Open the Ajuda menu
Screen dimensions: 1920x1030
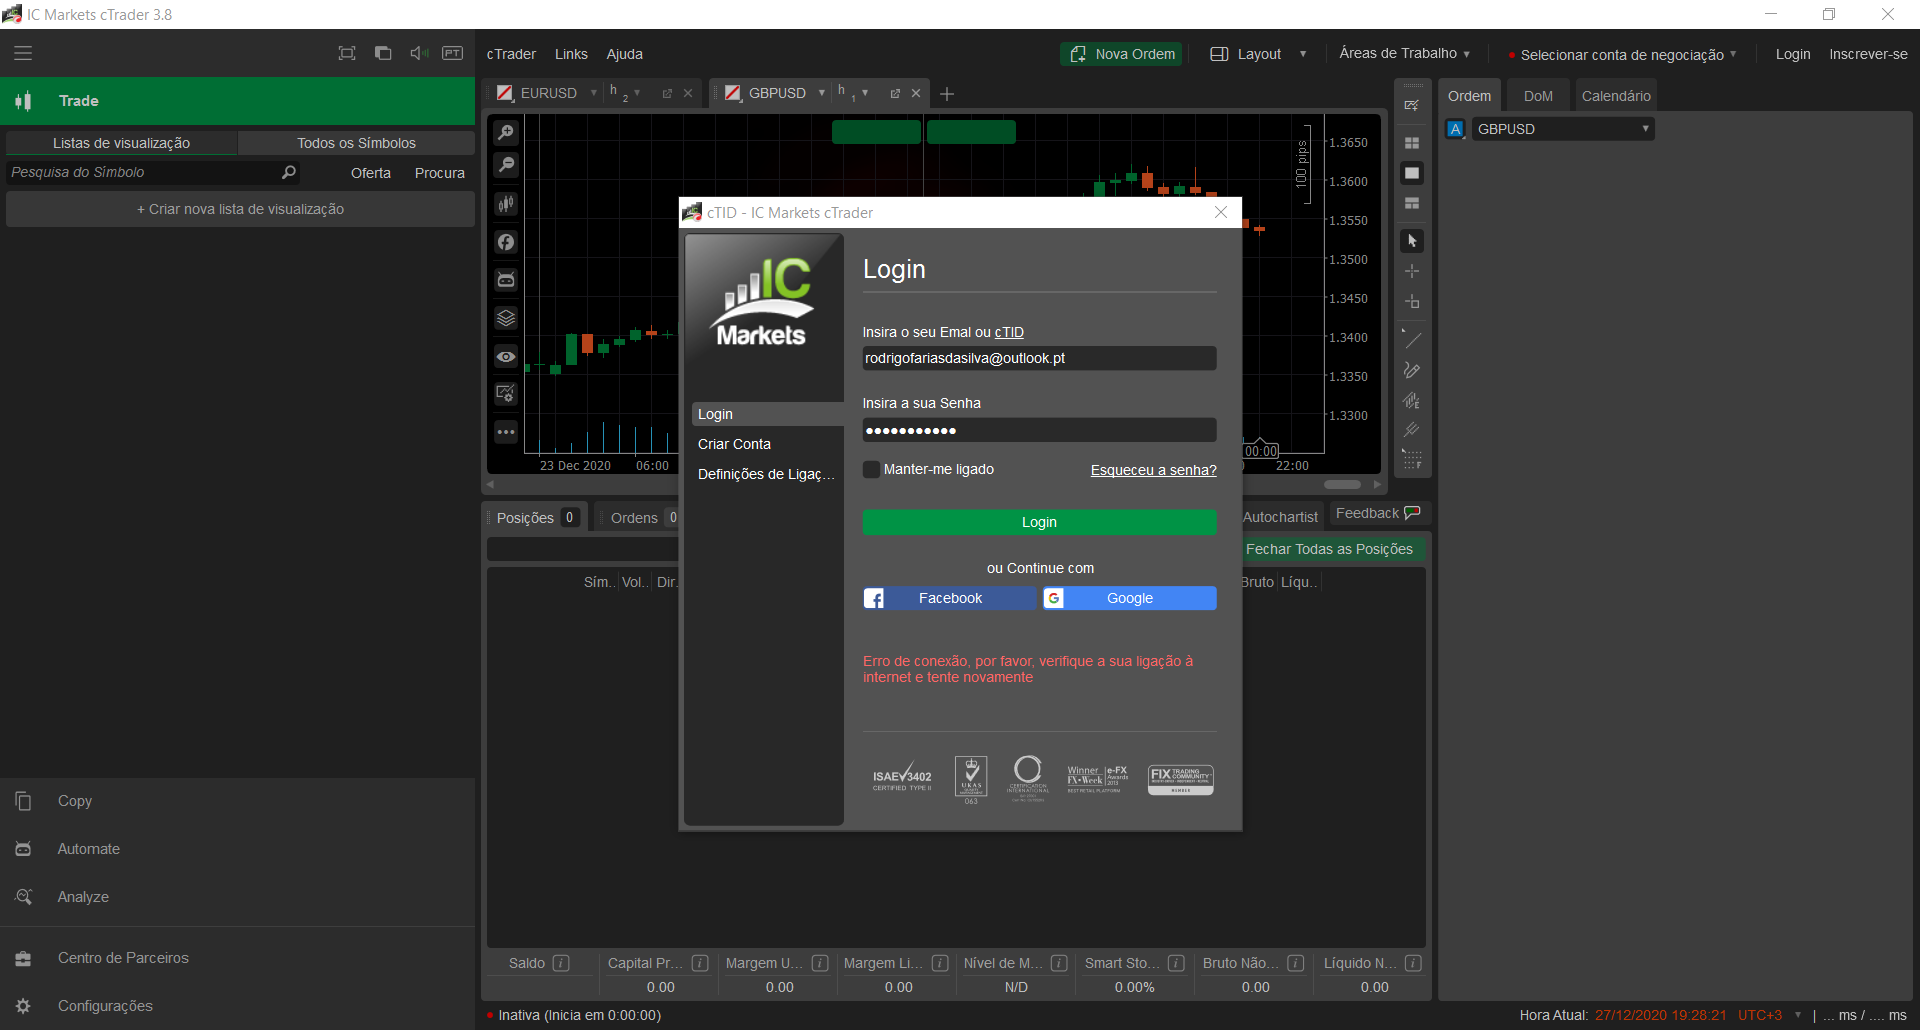click(624, 54)
